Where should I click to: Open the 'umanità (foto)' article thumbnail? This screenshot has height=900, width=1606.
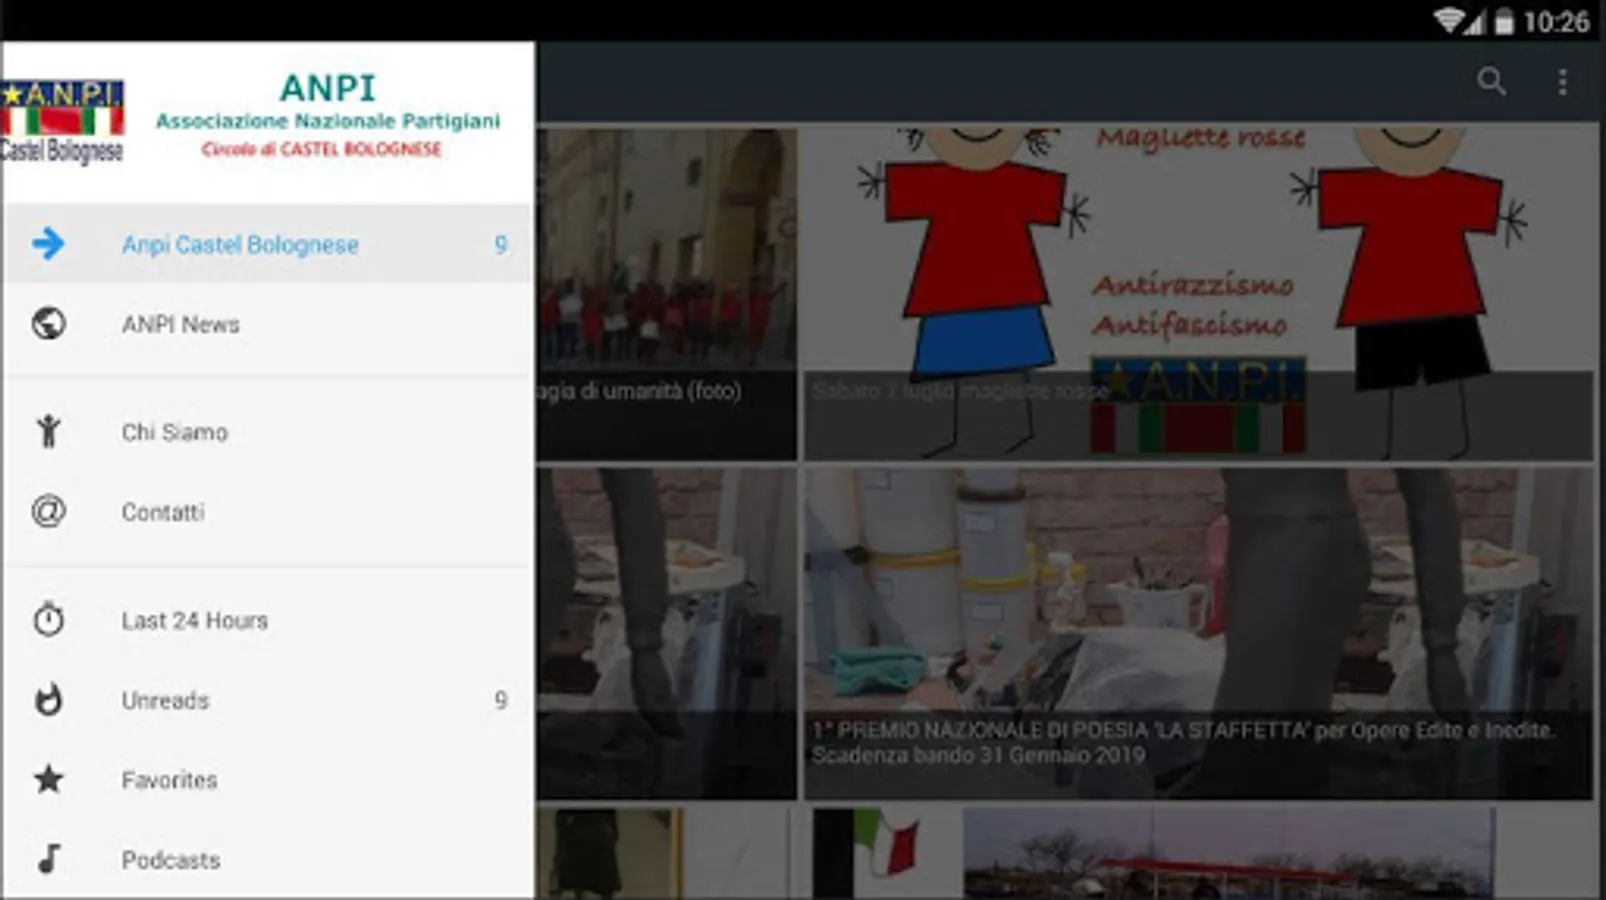[667, 293]
